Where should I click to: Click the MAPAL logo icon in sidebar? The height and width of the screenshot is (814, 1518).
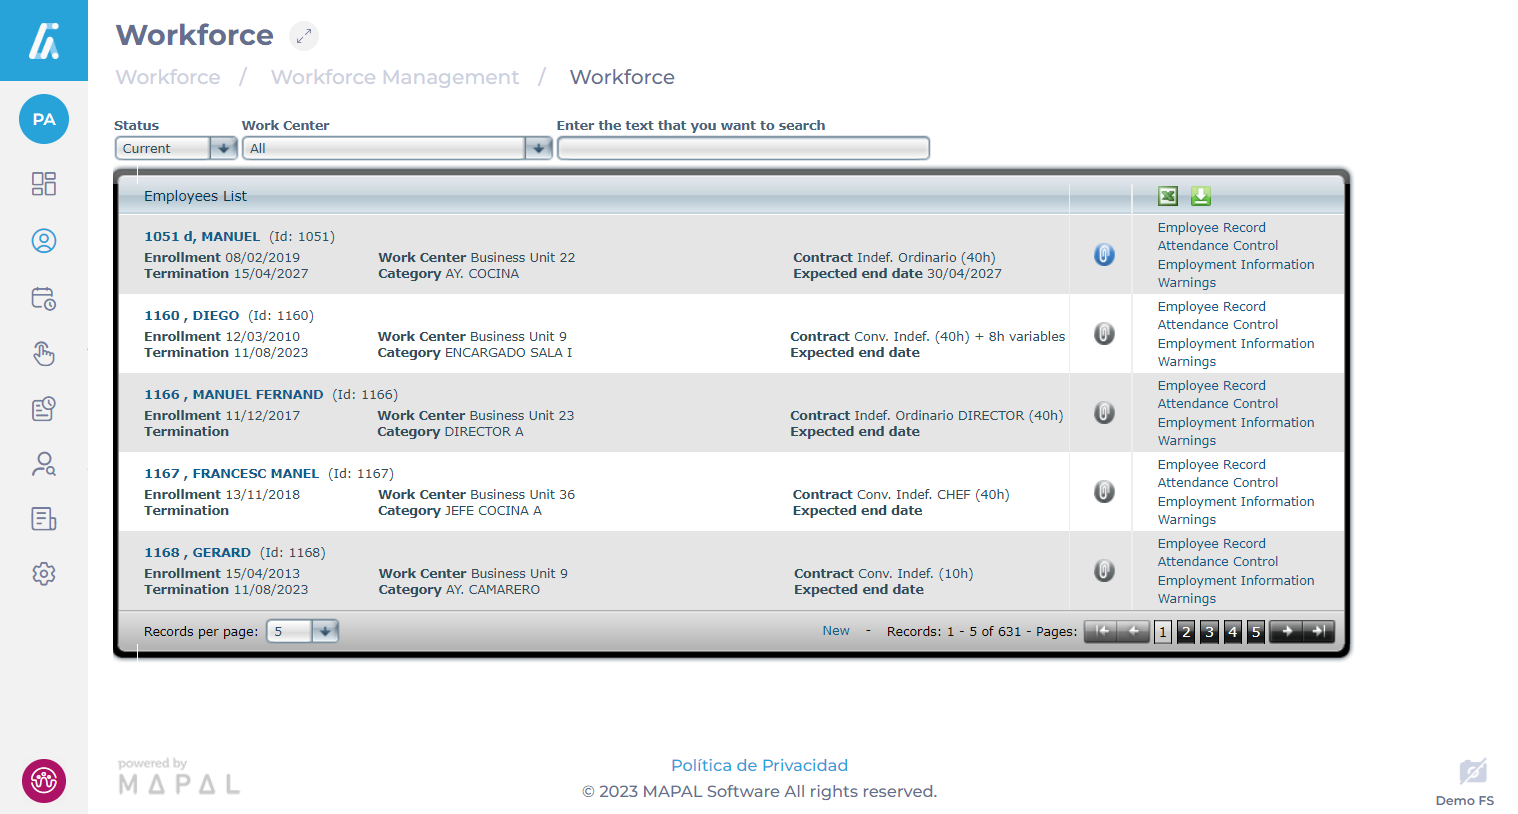[44, 41]
